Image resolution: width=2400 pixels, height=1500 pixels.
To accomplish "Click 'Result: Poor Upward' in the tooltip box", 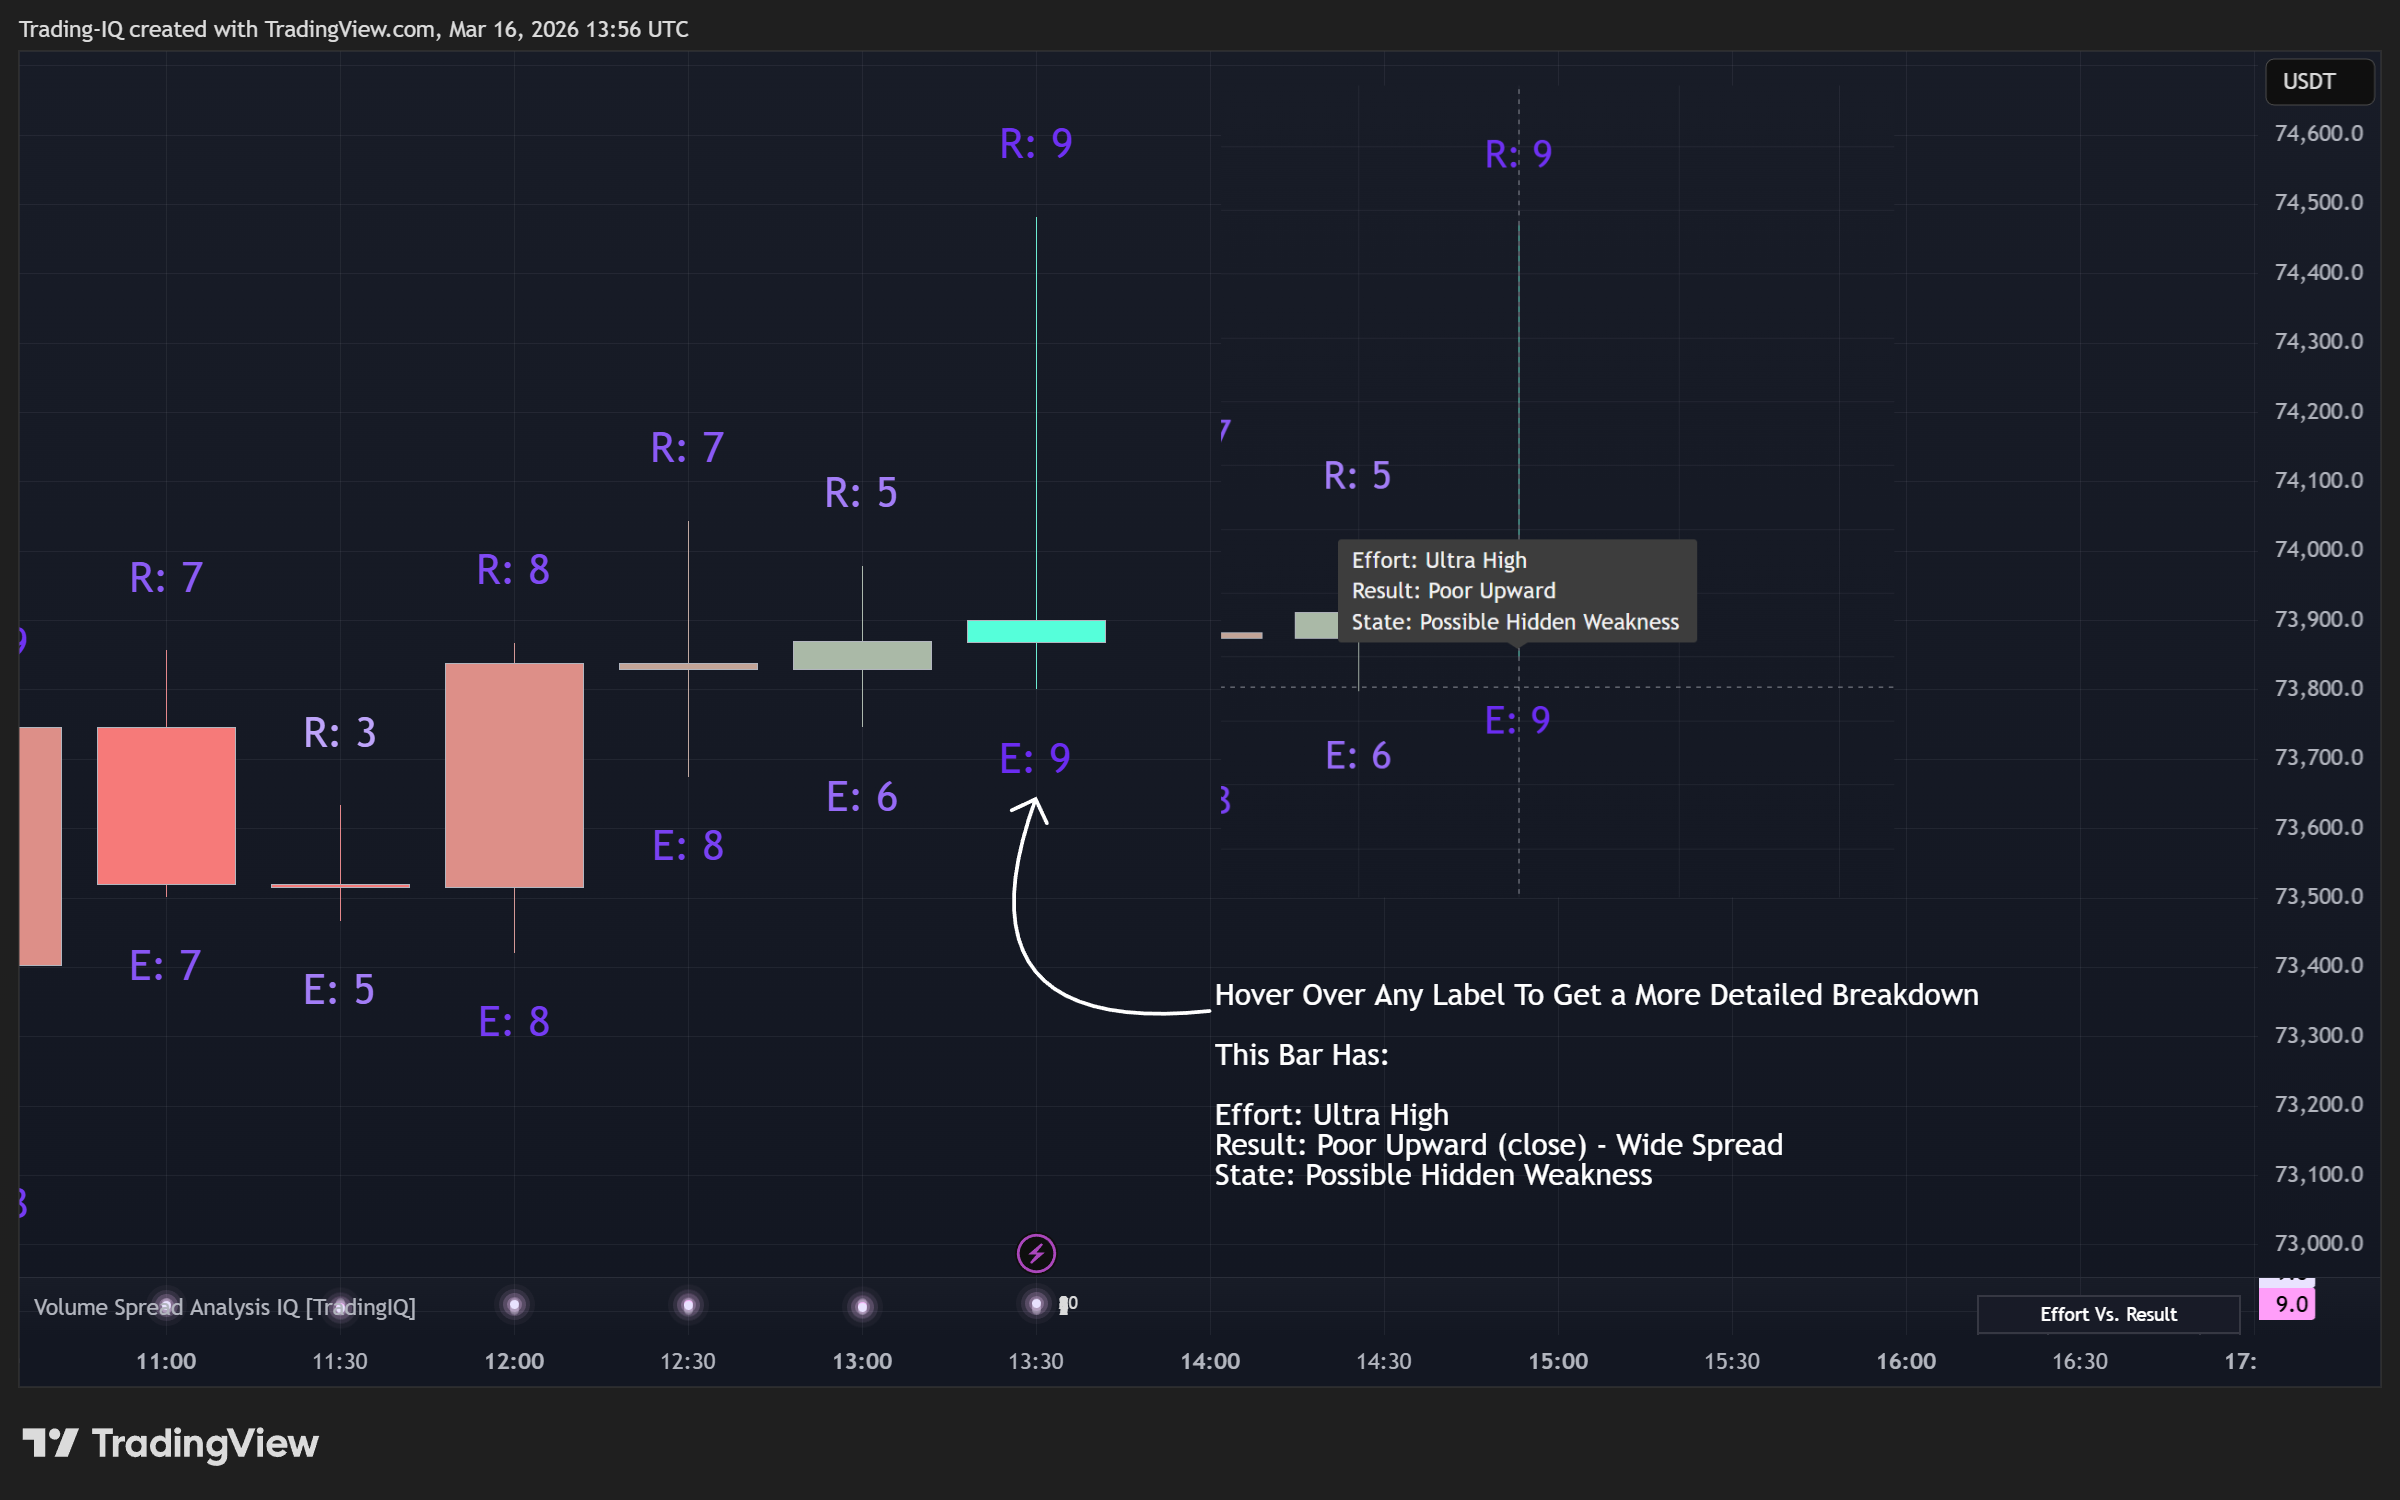I will coord(1453,591).
